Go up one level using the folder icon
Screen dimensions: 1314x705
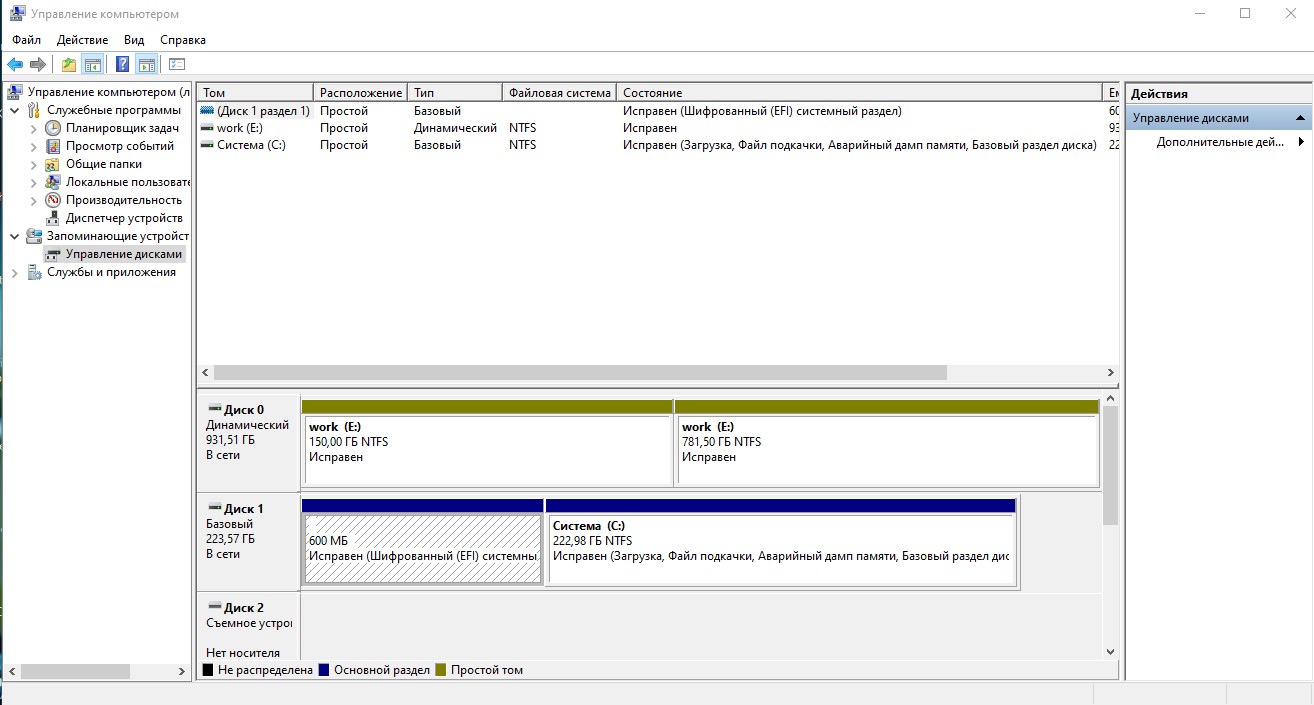click(68, 65)
